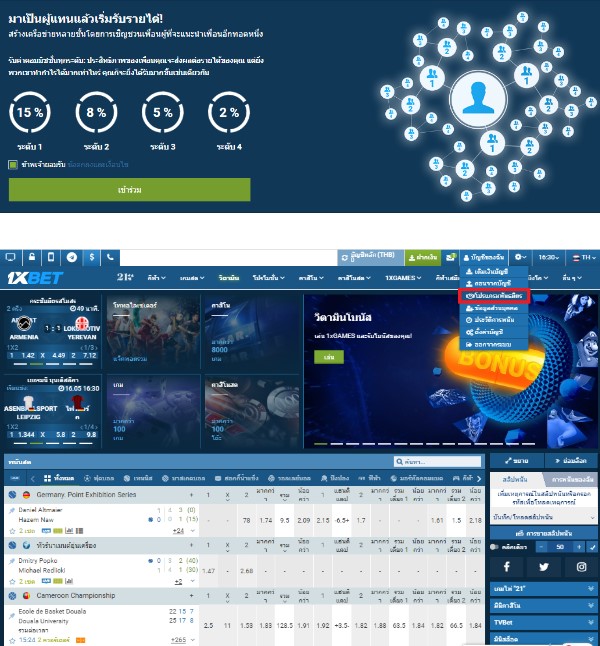Open the Twitter social icon
The height and width of the screenshot is (646, 600).
coord(544,567)
